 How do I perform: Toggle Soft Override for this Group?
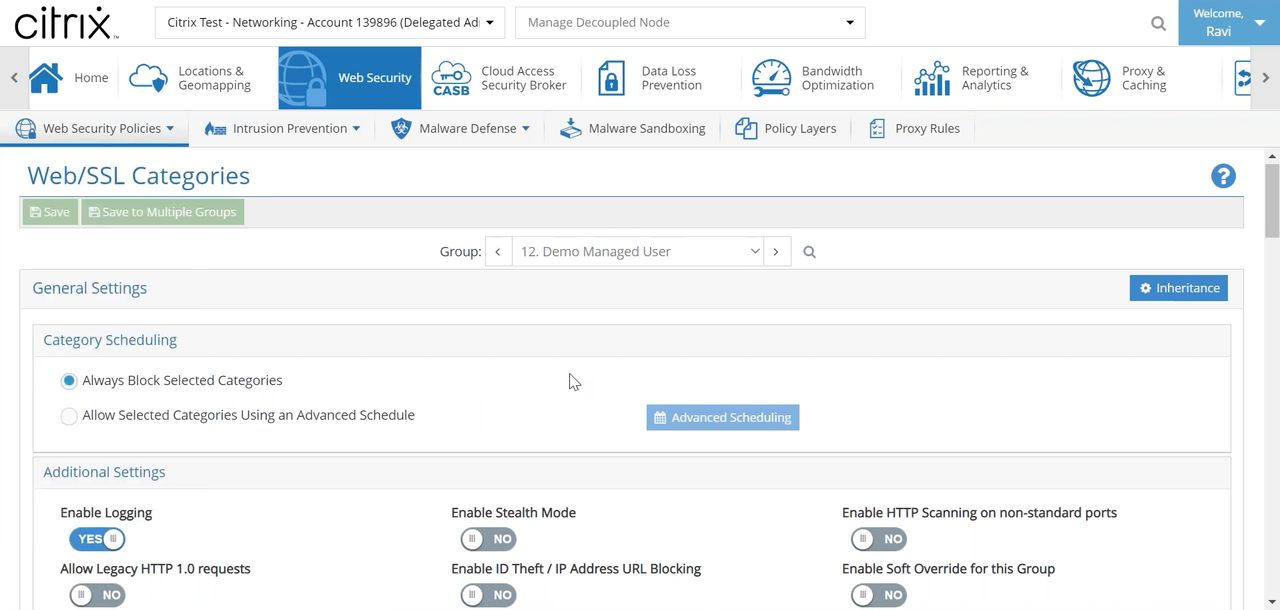point(879,595)
